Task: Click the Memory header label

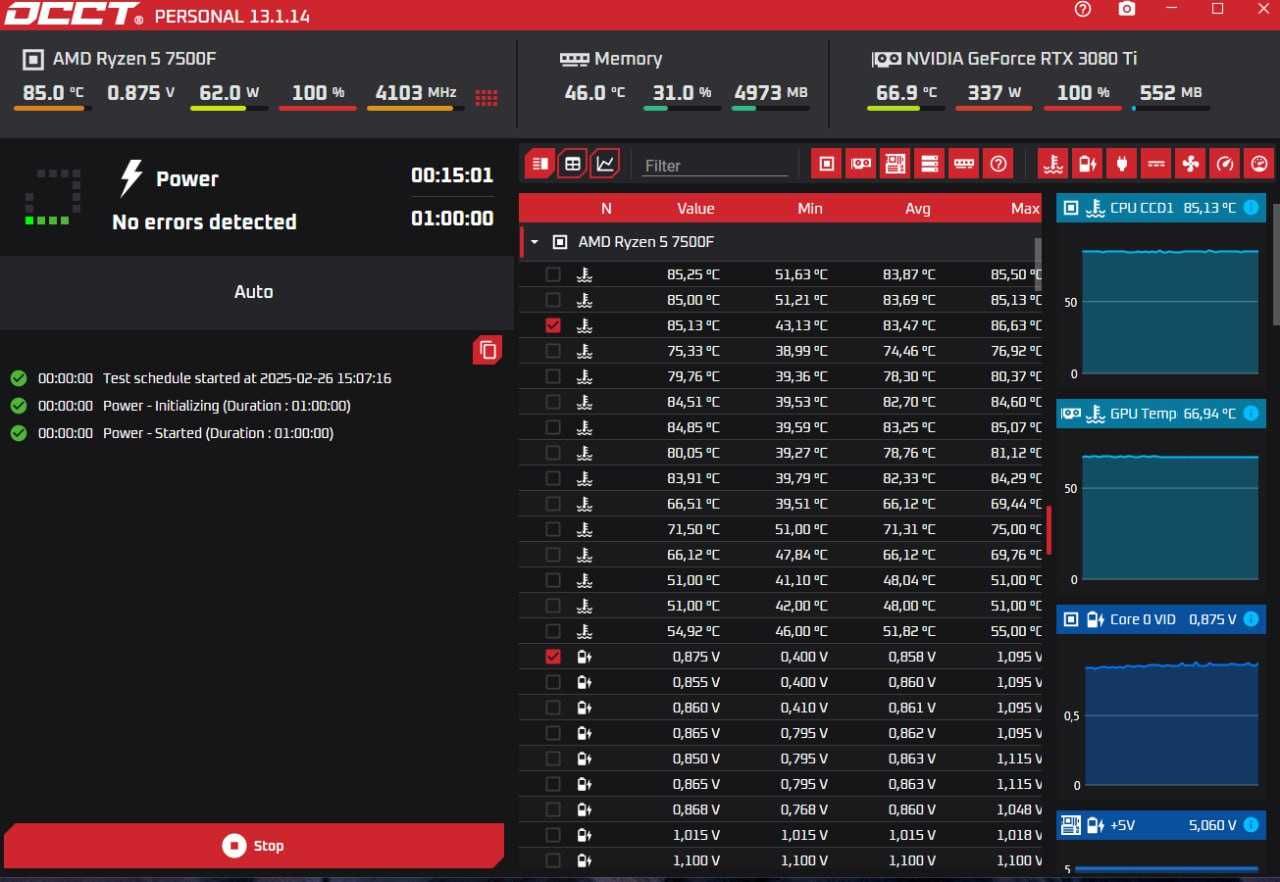Action: point(628,59)
